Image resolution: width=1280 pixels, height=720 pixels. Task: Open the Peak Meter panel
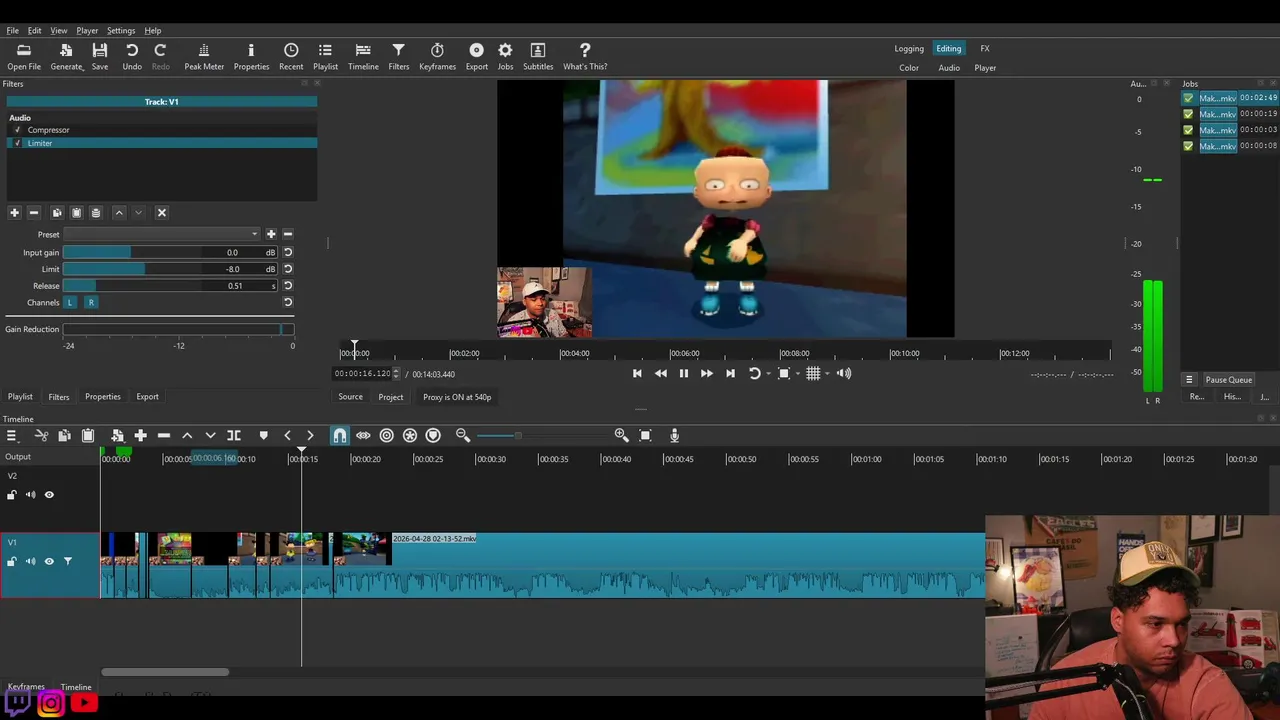coord(204,57)
